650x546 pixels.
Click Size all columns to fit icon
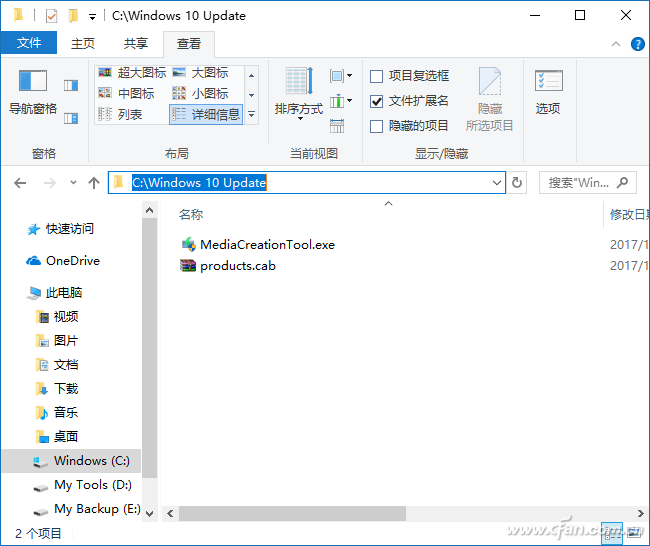tap(337, 126)
